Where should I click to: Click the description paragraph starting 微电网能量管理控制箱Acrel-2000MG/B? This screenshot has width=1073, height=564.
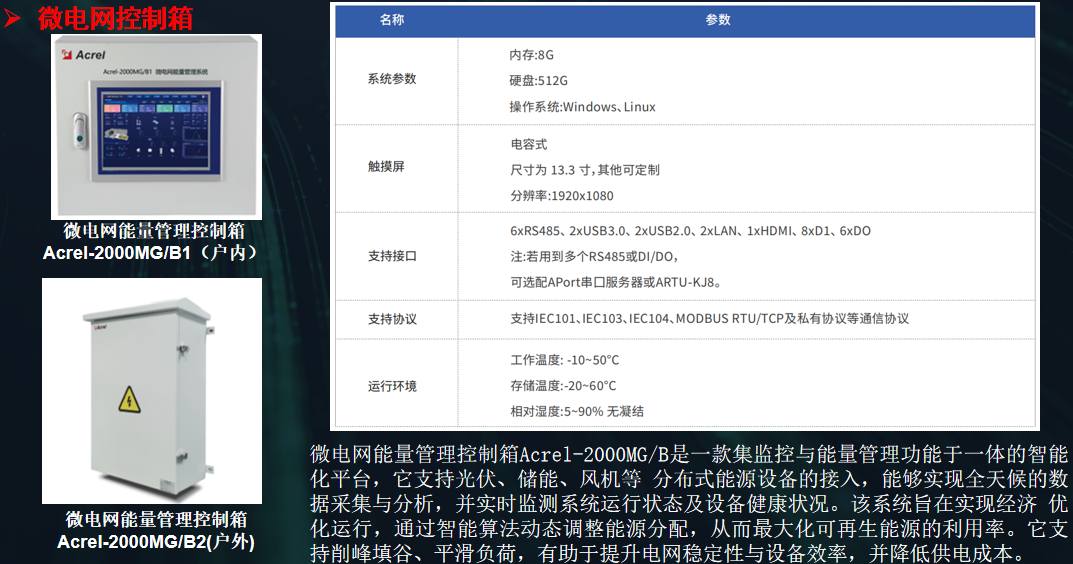coord(688,503)
